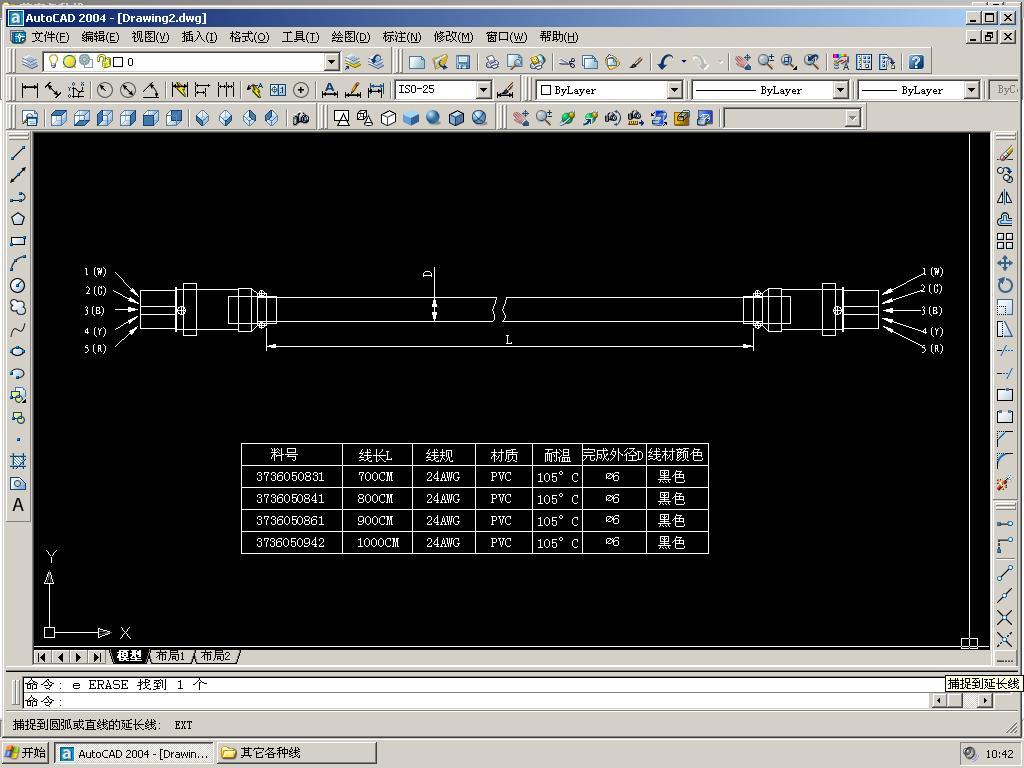This screenshot has height=768, width=1024.
Task: Expand the ByLayer lineweight dropdown
Action: (x=971, y=89)
